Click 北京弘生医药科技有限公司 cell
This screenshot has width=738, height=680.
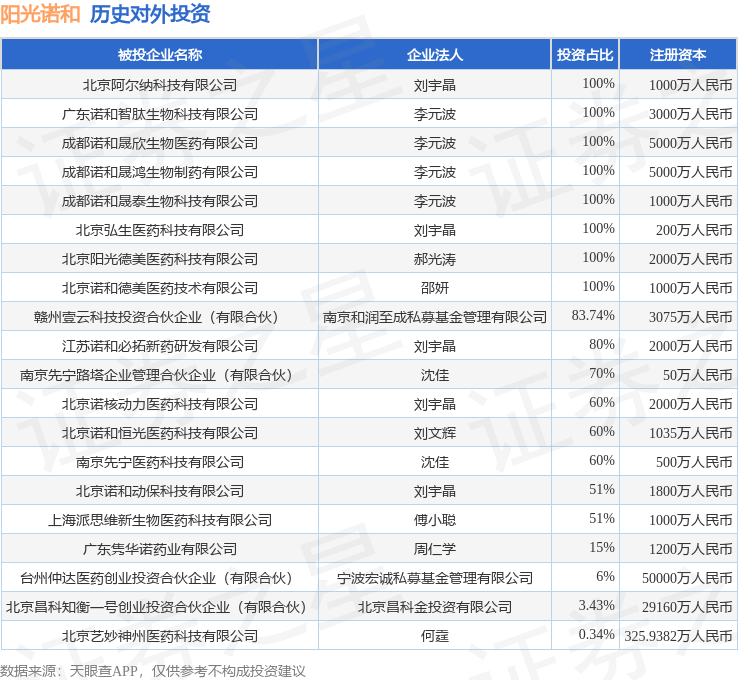160,230
